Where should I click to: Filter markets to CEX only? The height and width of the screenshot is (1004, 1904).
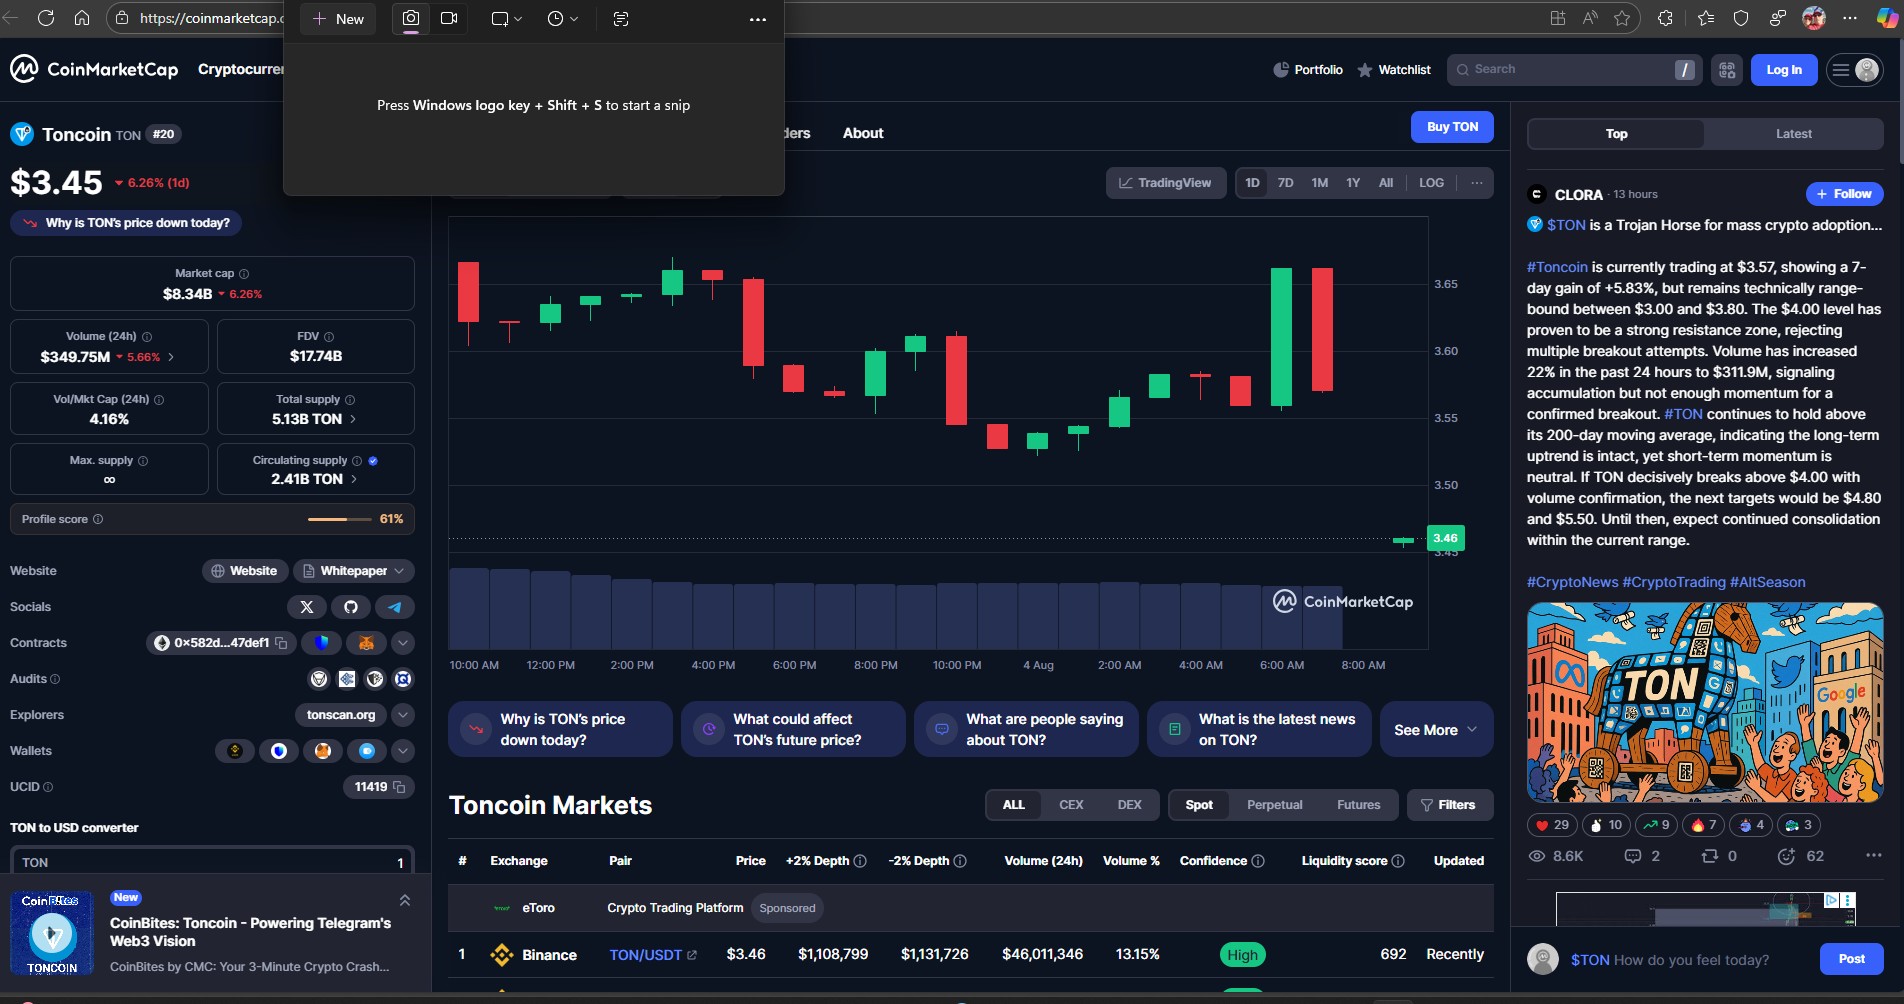pyautogui.click(x=1071, y=805)
